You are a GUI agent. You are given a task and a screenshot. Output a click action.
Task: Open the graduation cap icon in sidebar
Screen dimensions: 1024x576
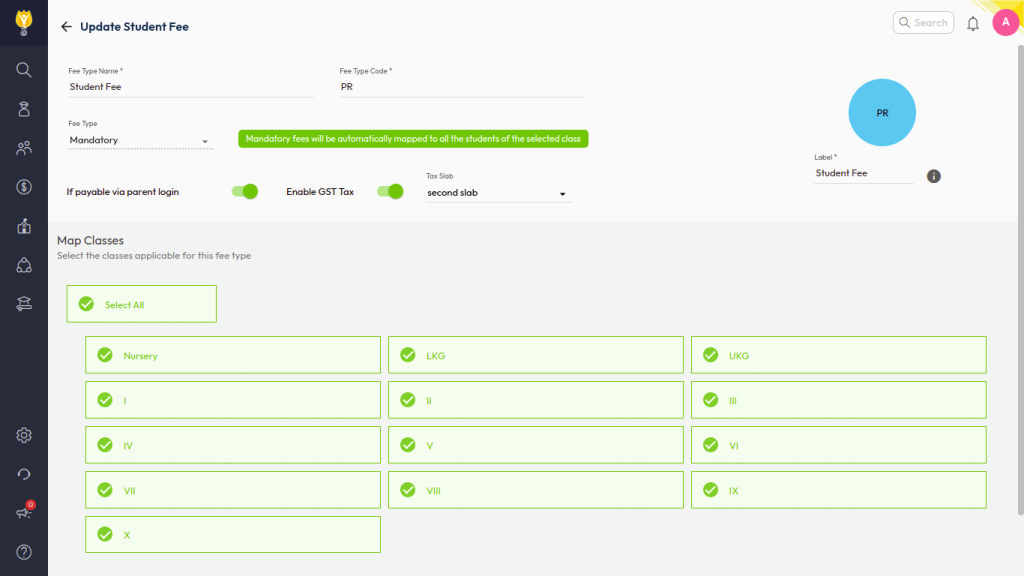click(24, 304)
